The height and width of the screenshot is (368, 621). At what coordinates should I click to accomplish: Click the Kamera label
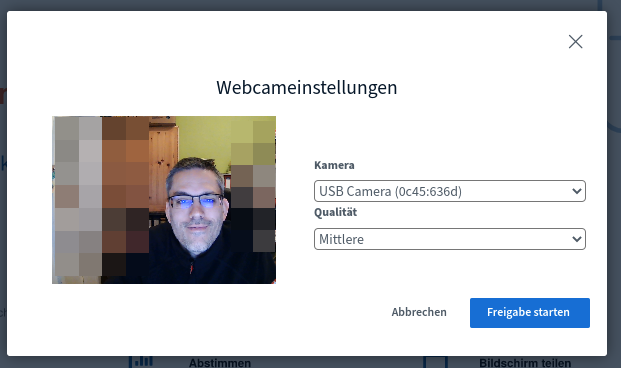[x=334, y=165]
